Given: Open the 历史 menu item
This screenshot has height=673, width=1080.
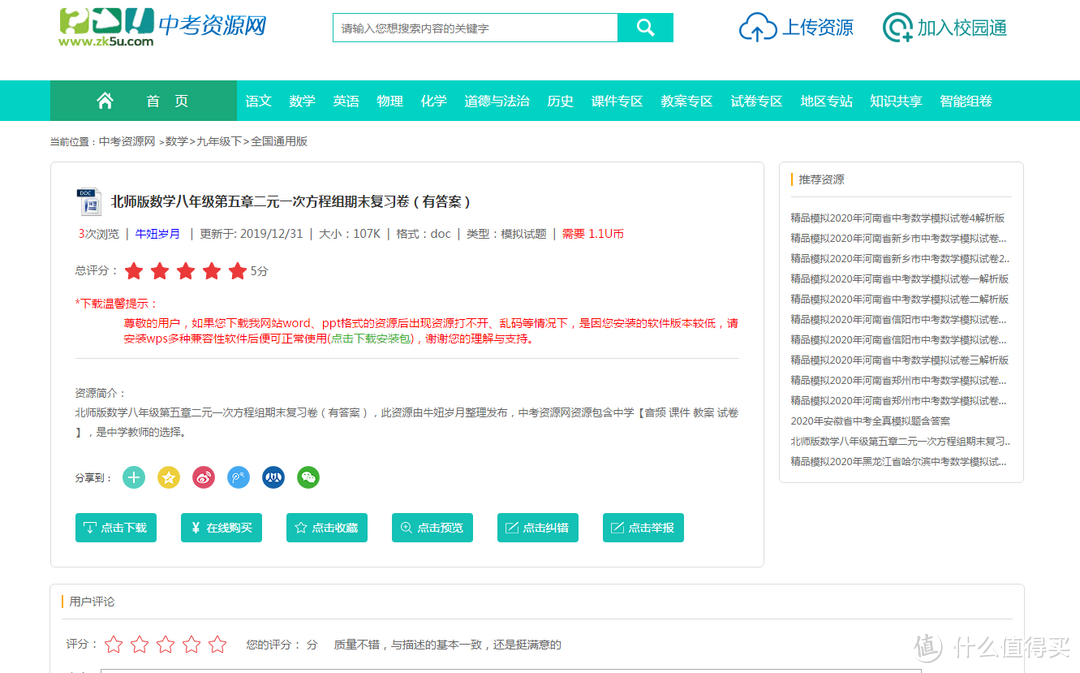Looking at the screenshot, I should click(x=560, y=101).
